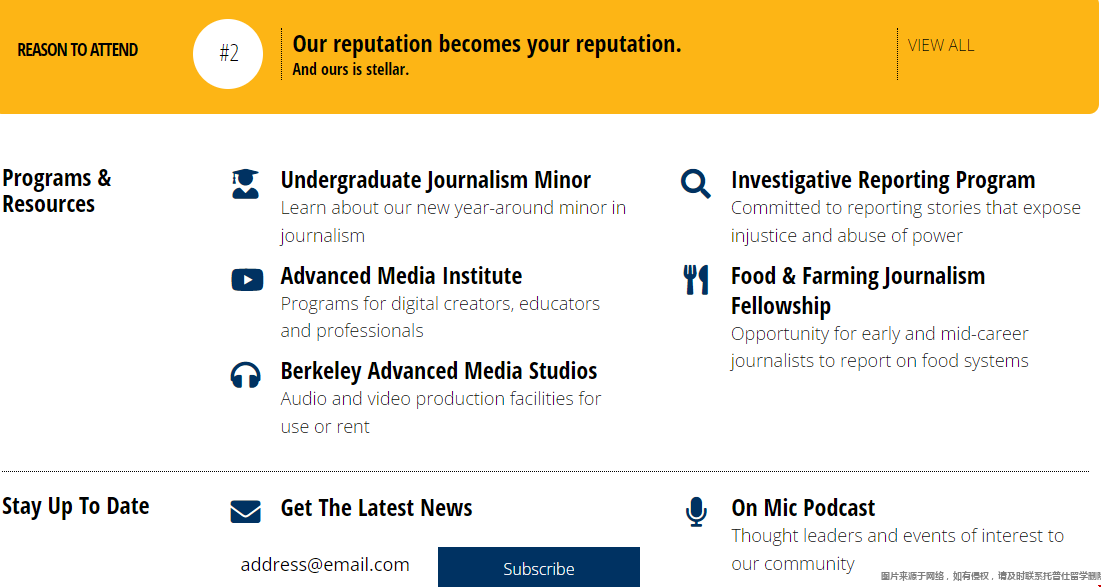Click the 'And ours is stellar.' subheading
Viewport: 1101px width, 587px height.
(350, 70)
